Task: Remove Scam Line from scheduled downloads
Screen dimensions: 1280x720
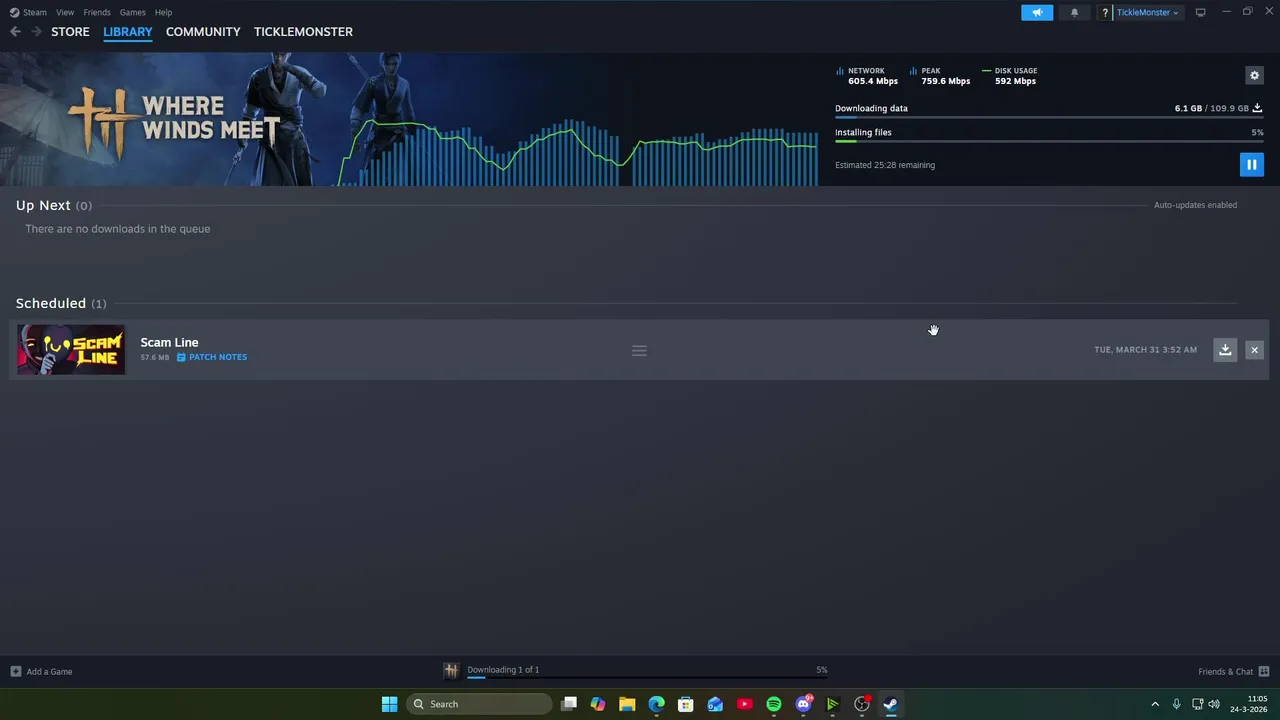Action: (x=1254, y=349)
